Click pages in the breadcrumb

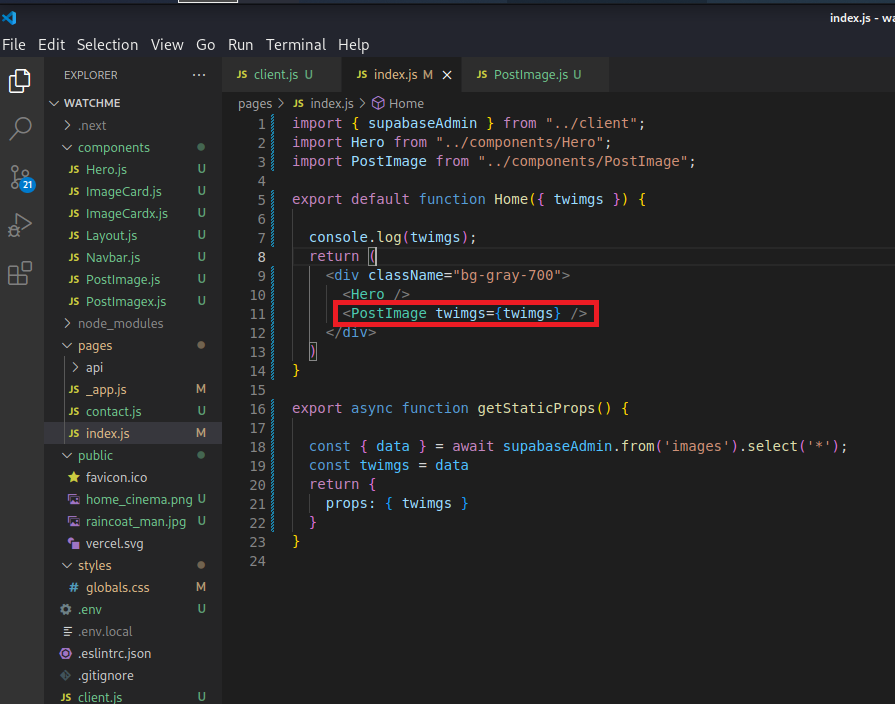pos(255,103)
